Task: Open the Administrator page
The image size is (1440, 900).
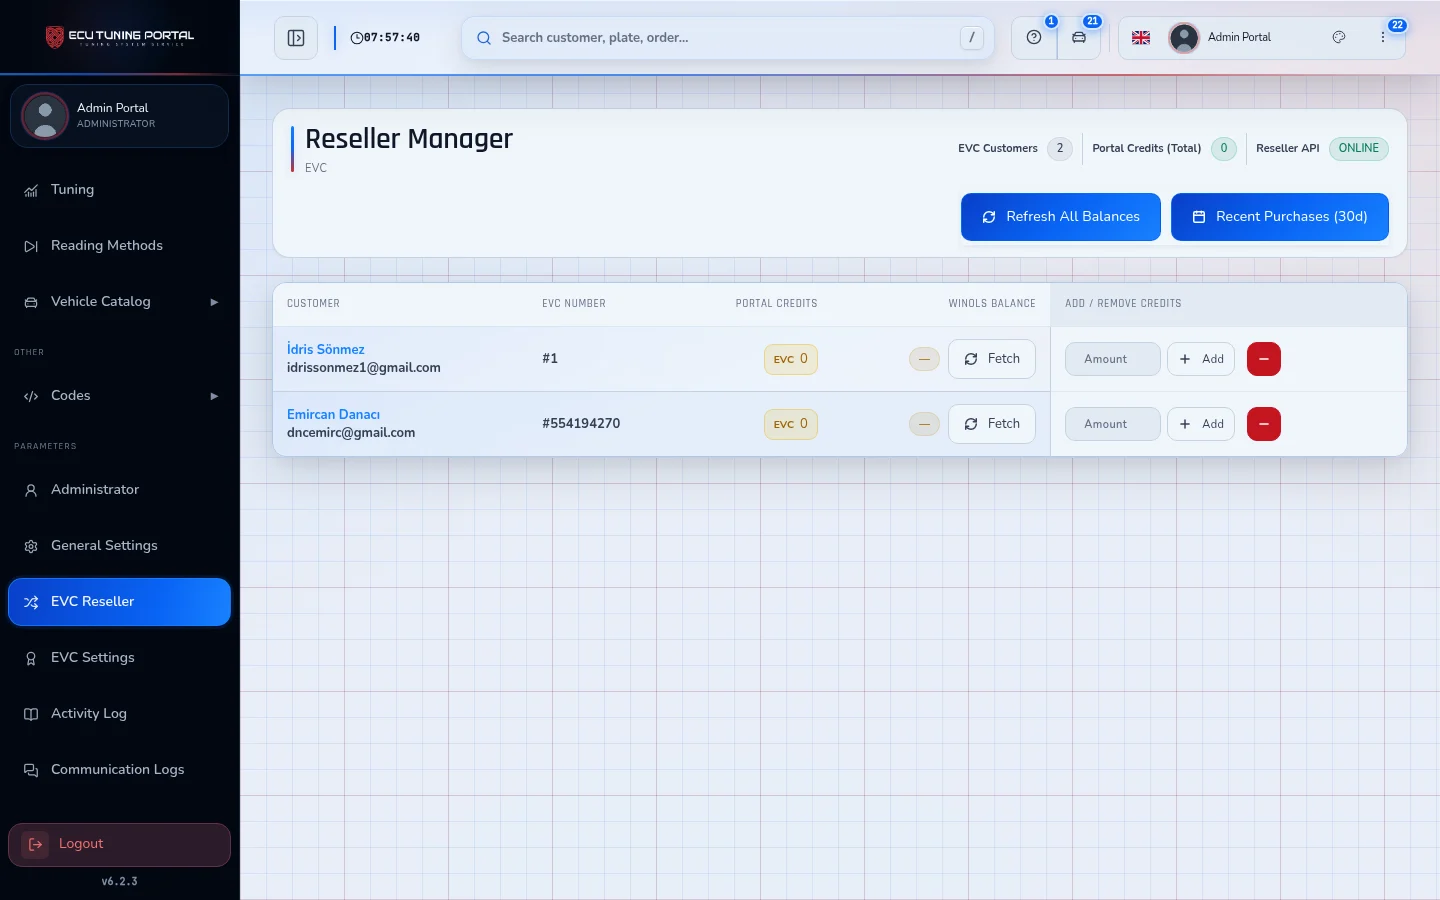Action: (x=119, y=490)
